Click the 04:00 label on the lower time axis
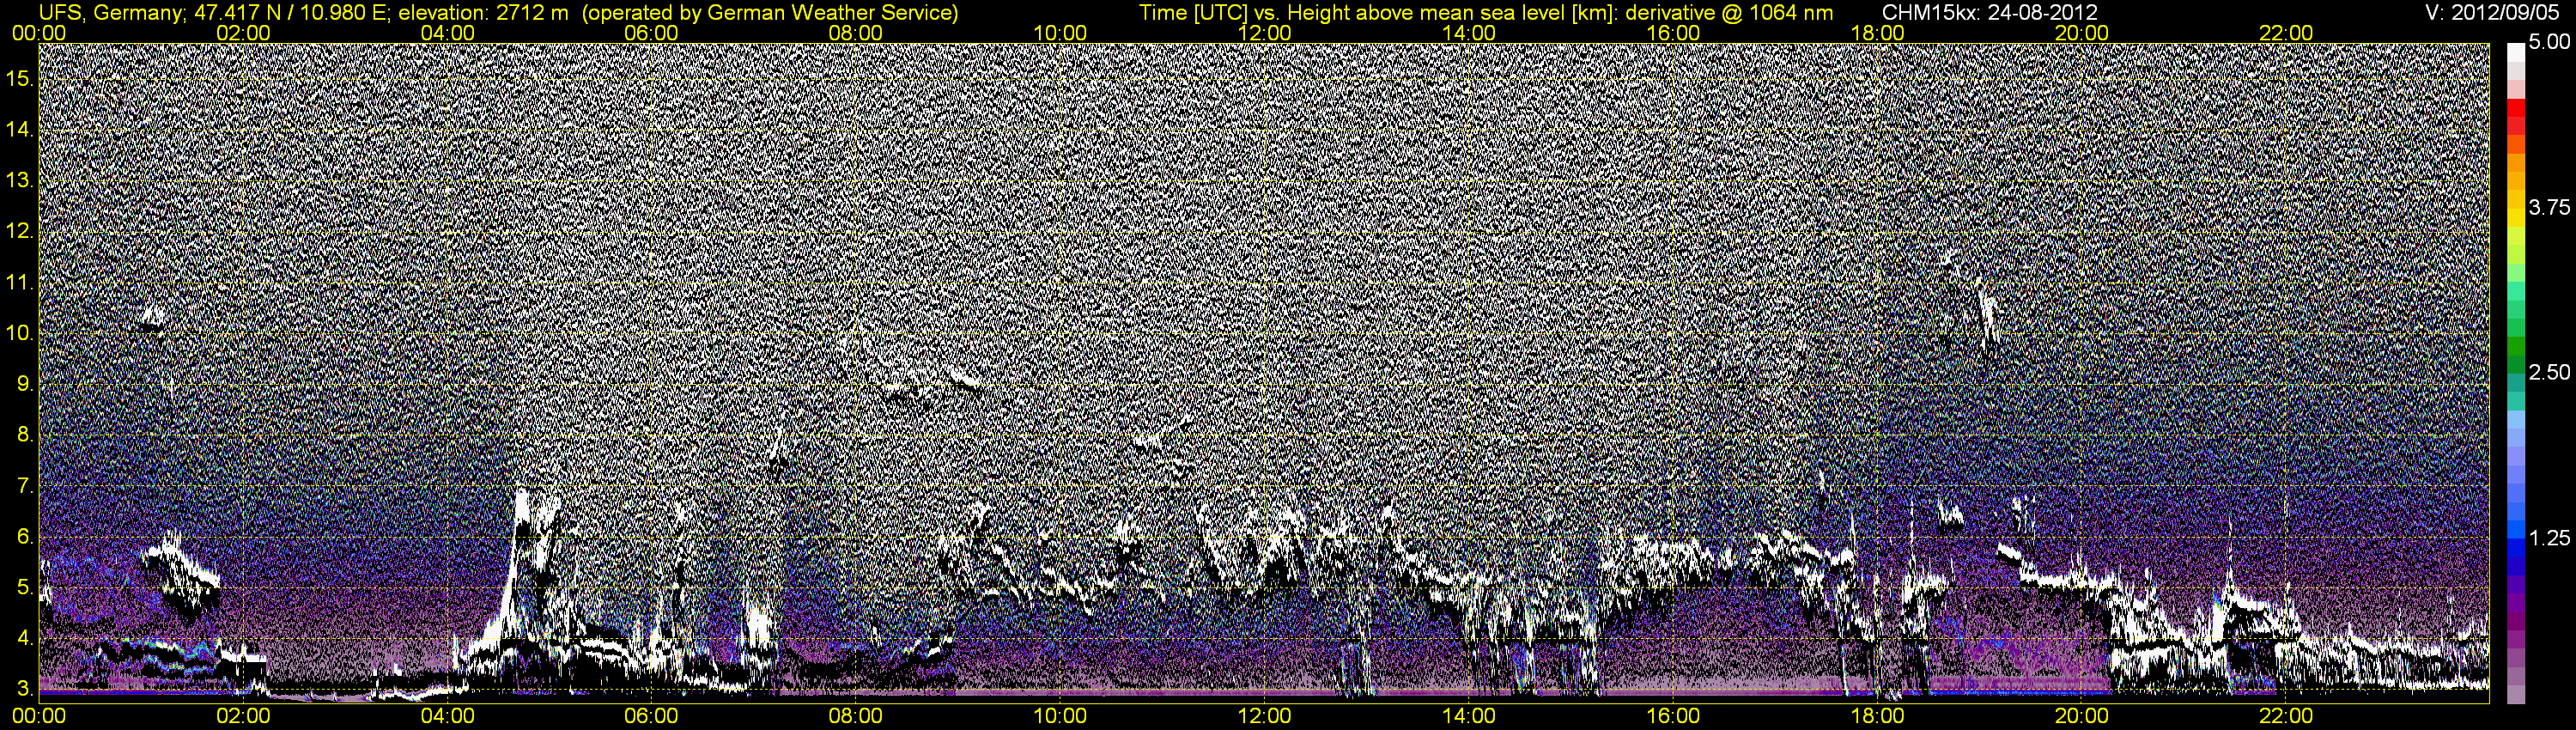The width and height of the screenshot is (2576, 730). (447, 716)
